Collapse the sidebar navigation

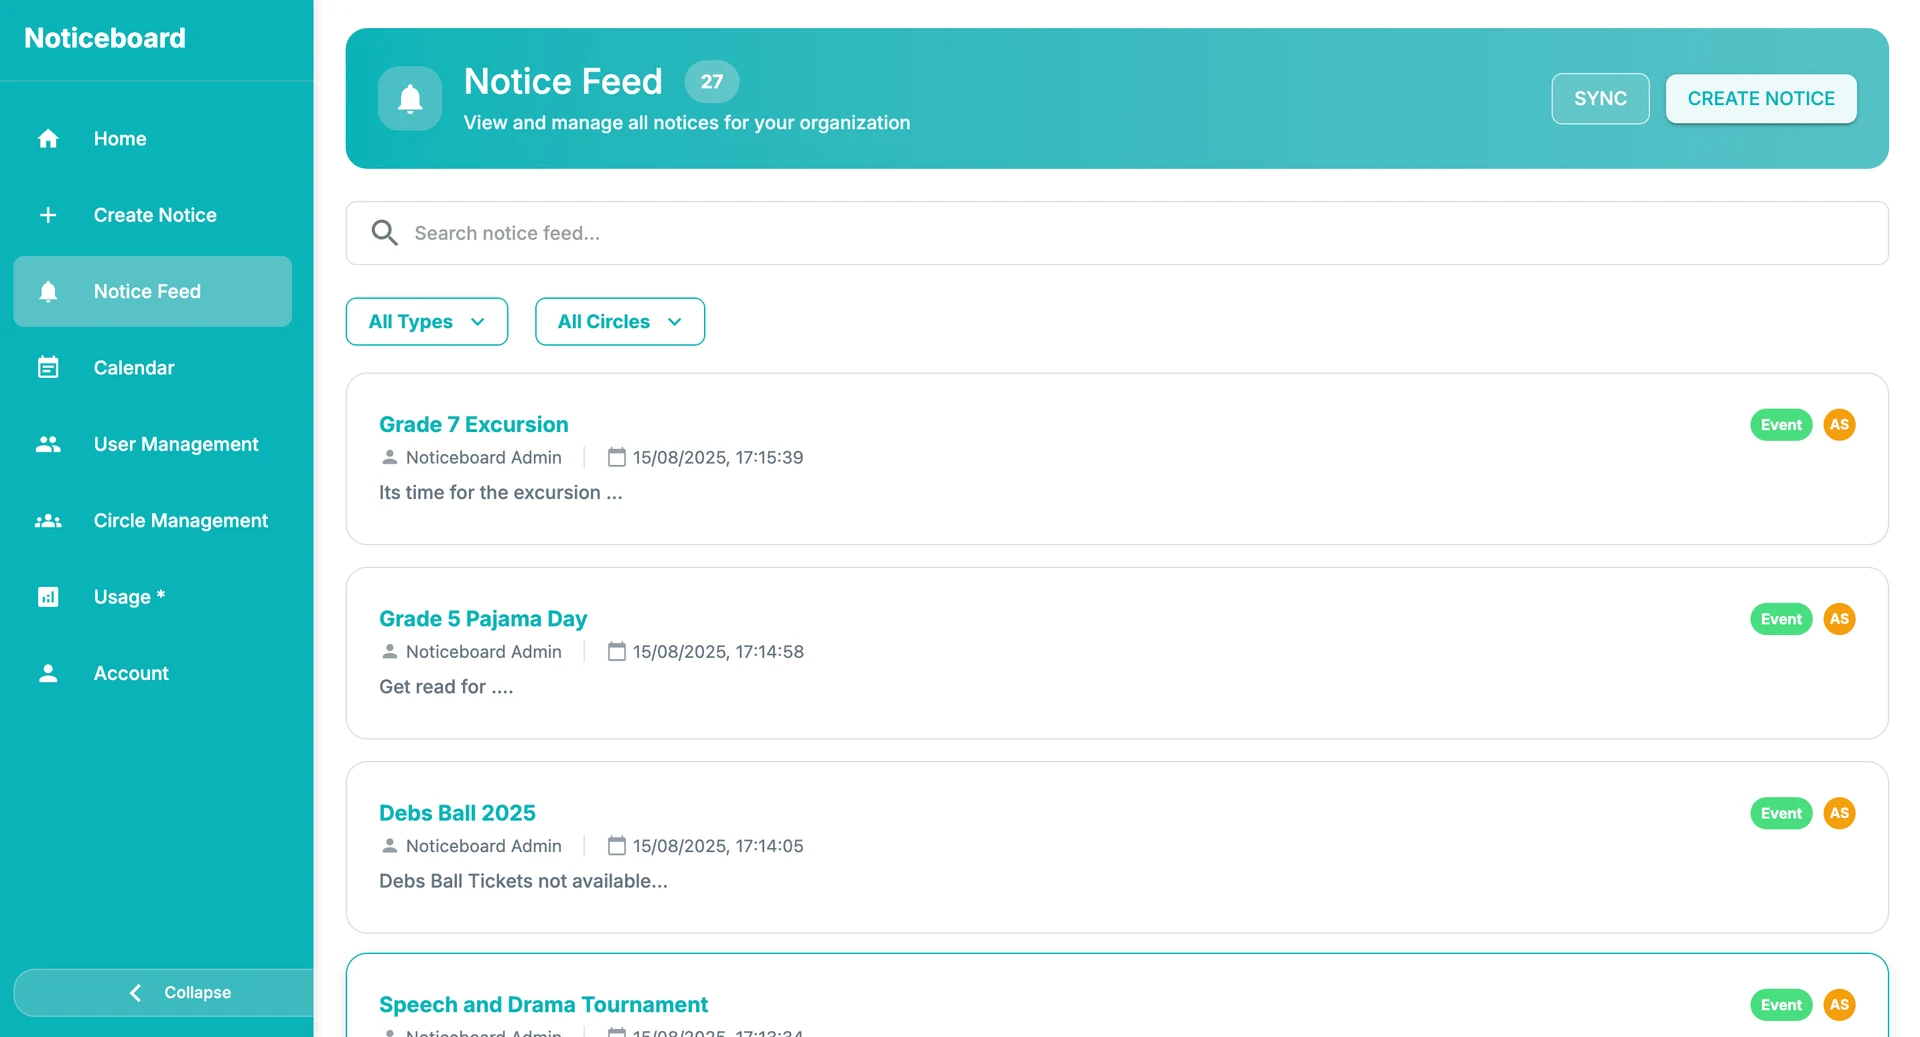pyautogui.click(x=164, y=993)
